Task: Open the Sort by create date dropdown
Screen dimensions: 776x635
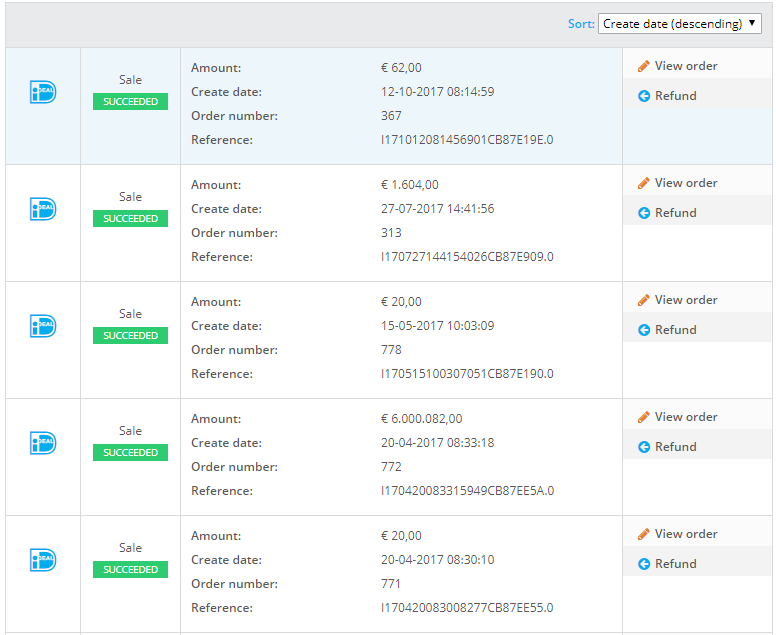Action: click(x=679, y=24)
